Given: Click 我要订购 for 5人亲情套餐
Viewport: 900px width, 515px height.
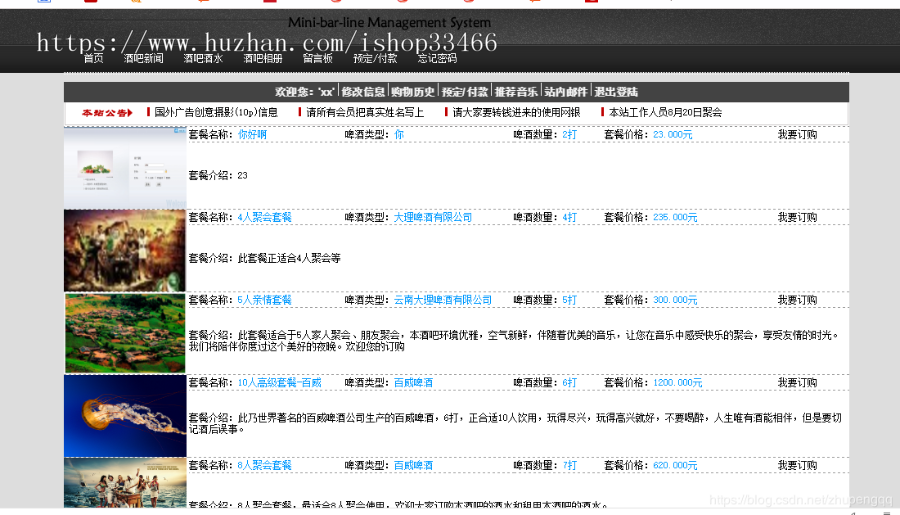Looking at the screenshot, I should 797,300.
